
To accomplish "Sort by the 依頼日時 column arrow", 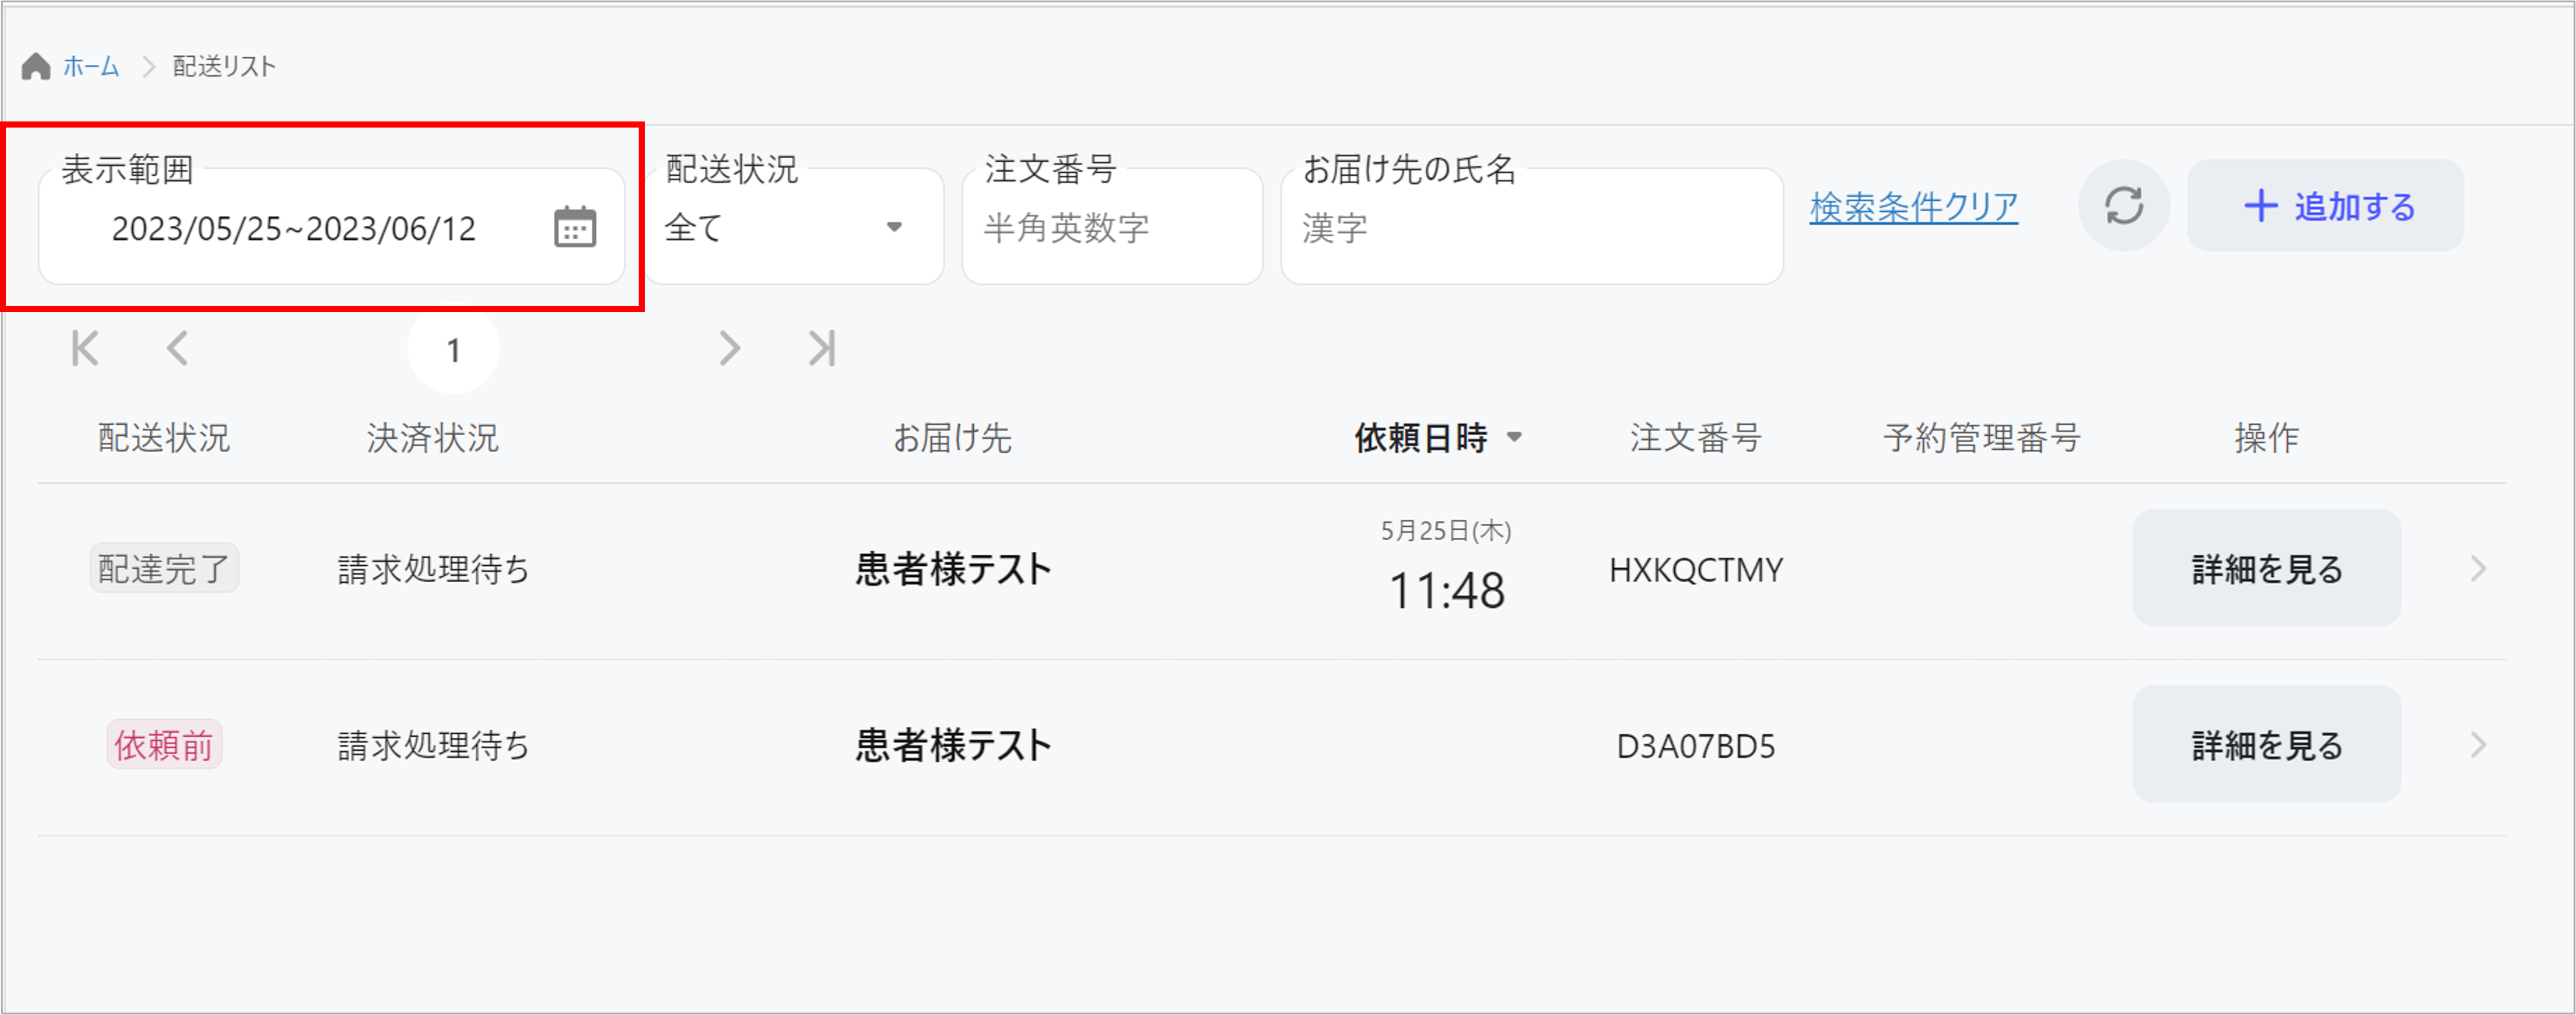I will coord(1514,437).
